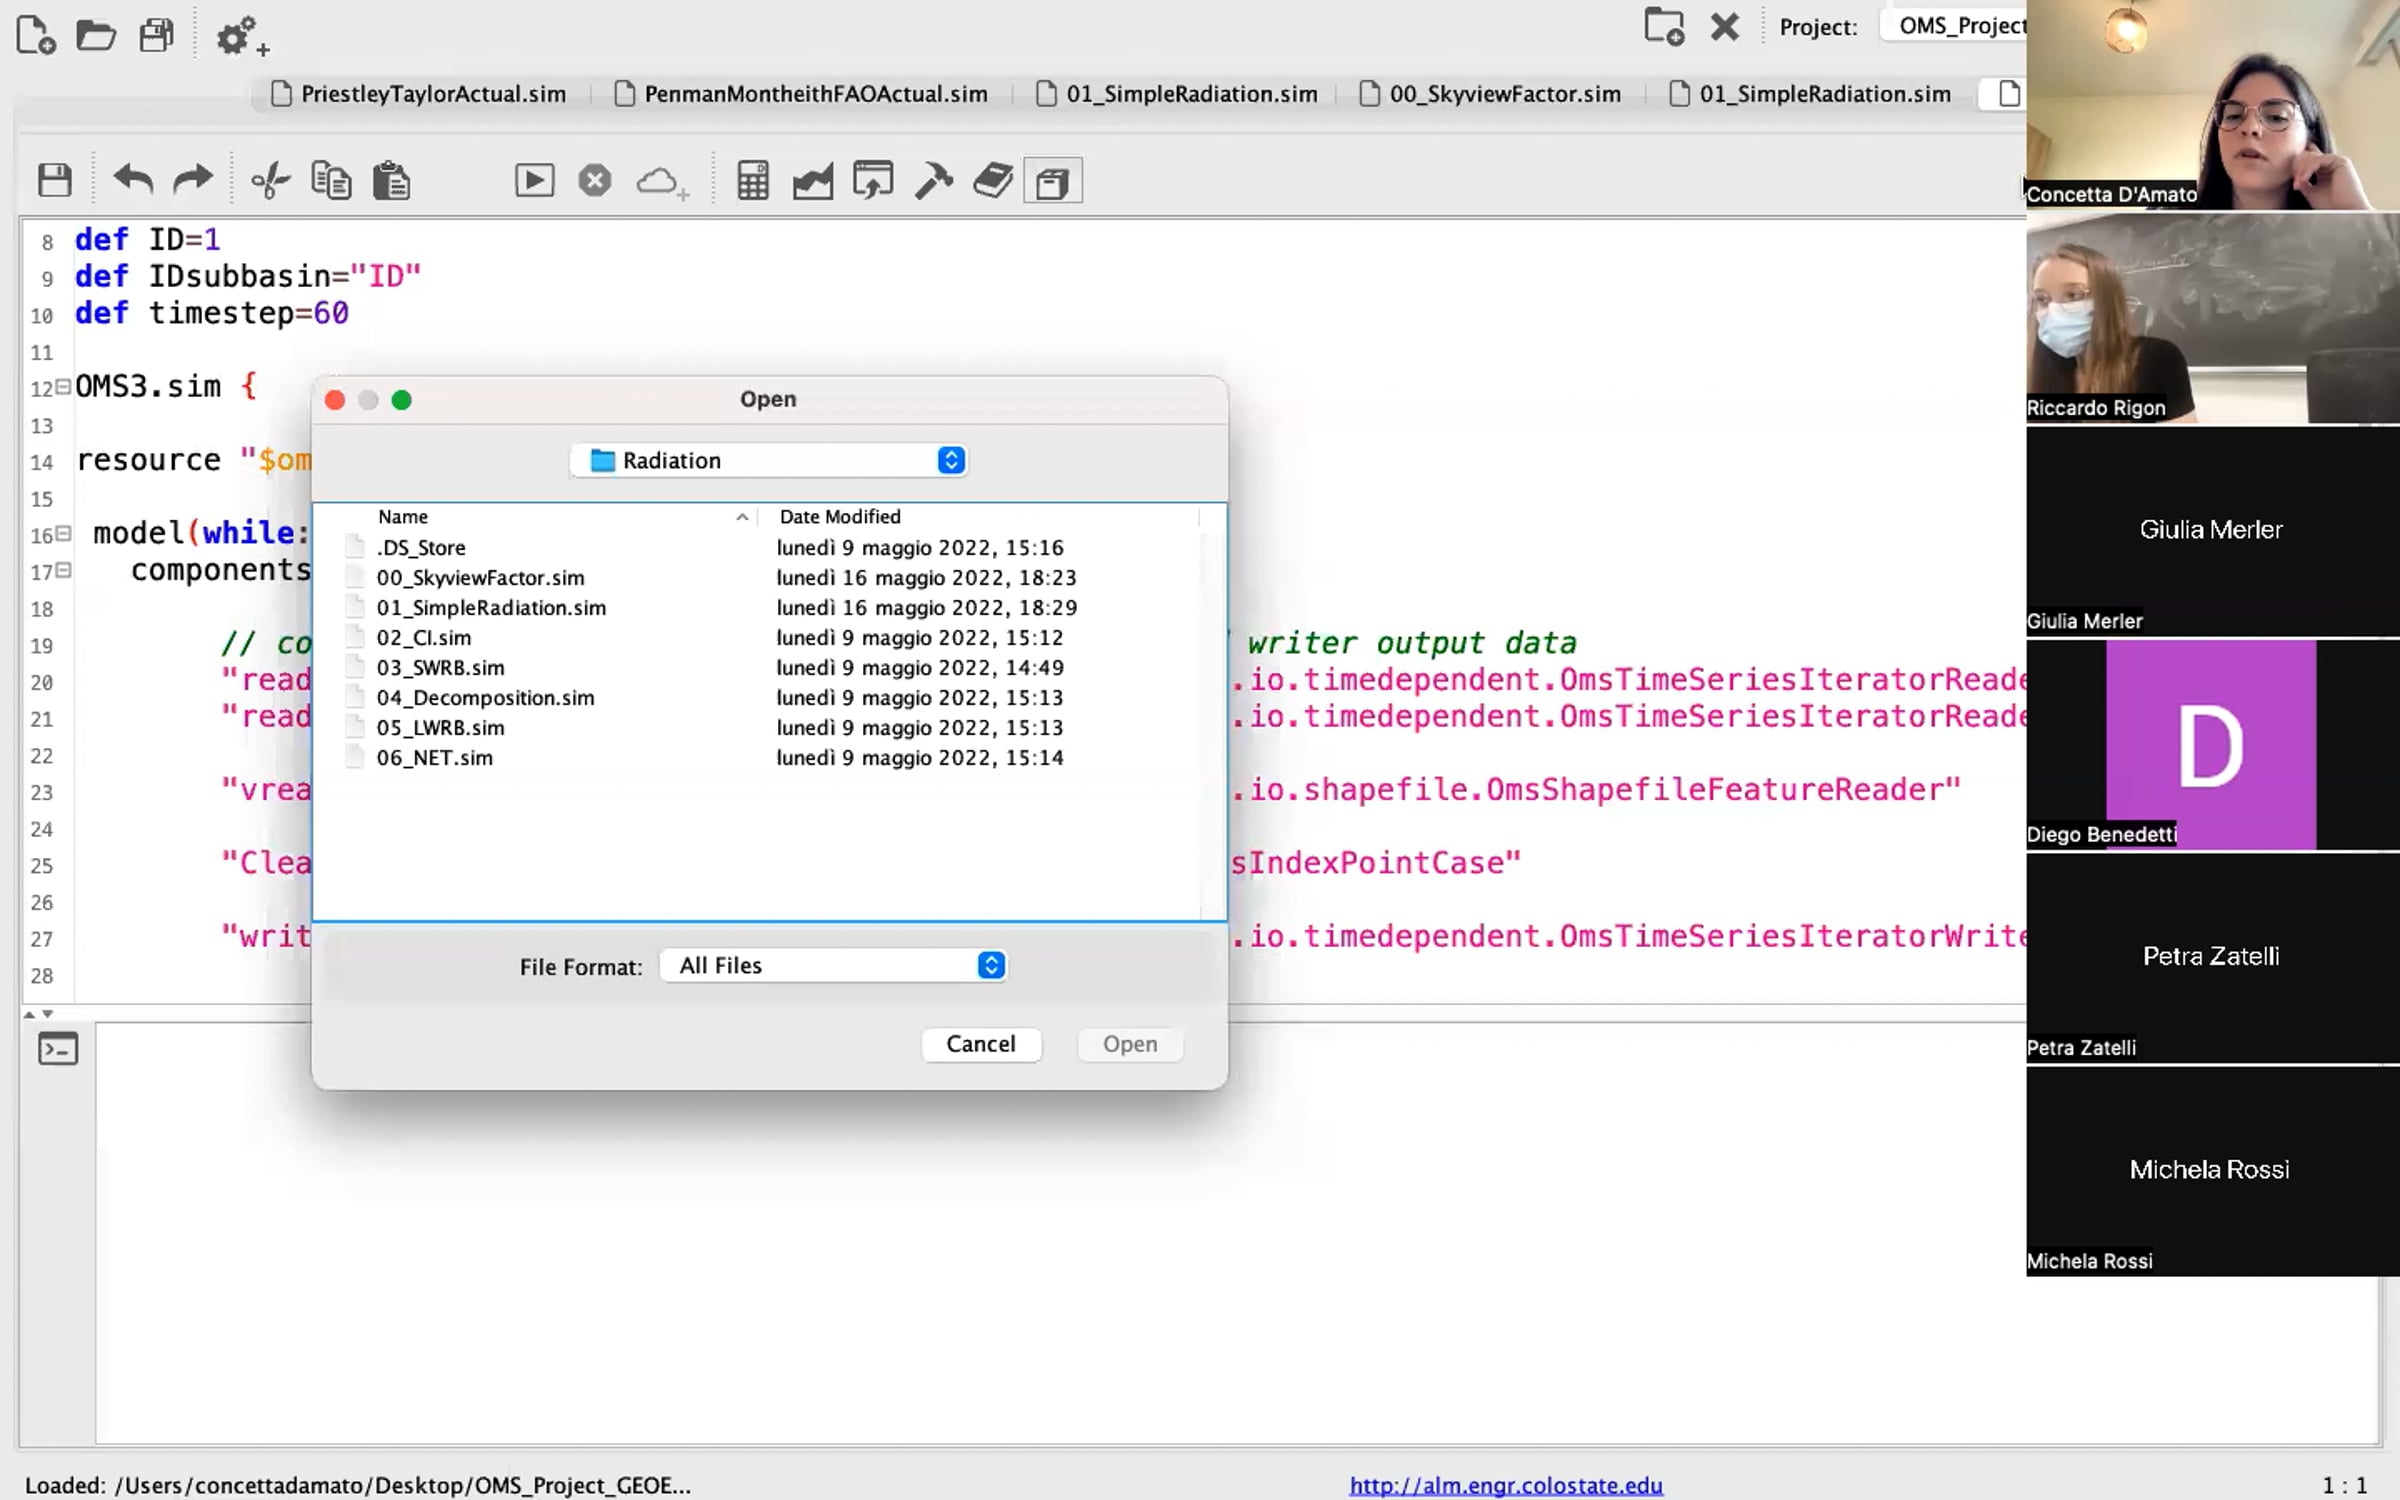The image size is (2400, 1500).
Task: Open the terminal console icon
Action: [57, 1049]
